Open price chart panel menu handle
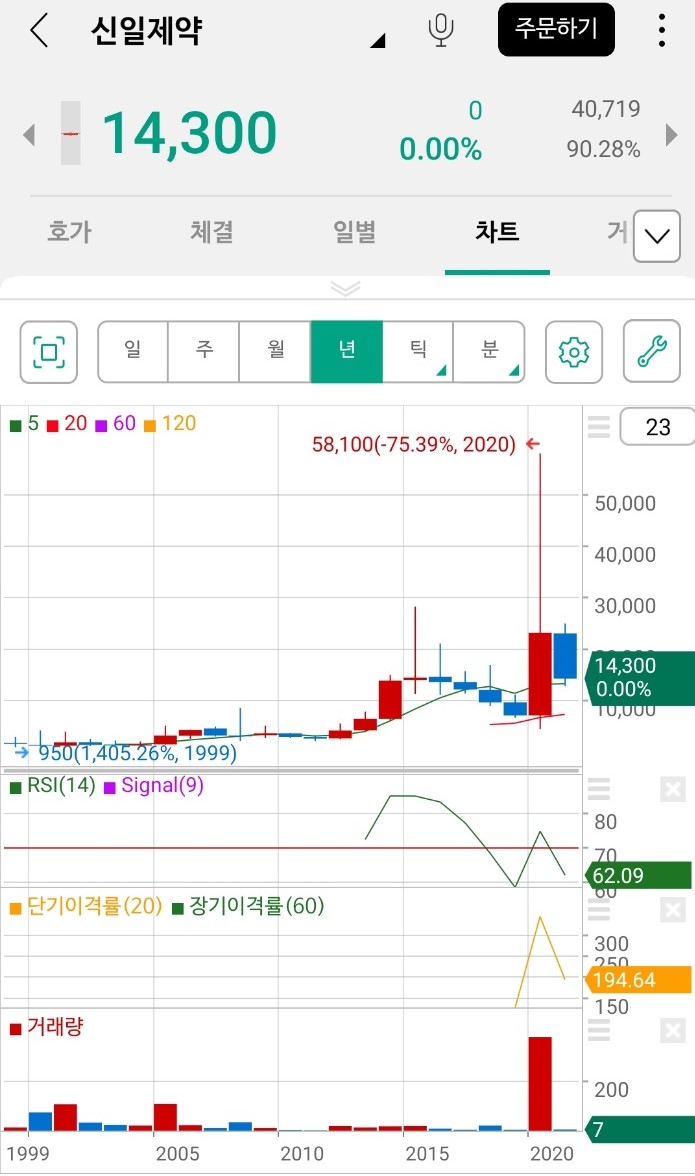 coord(598,427)
